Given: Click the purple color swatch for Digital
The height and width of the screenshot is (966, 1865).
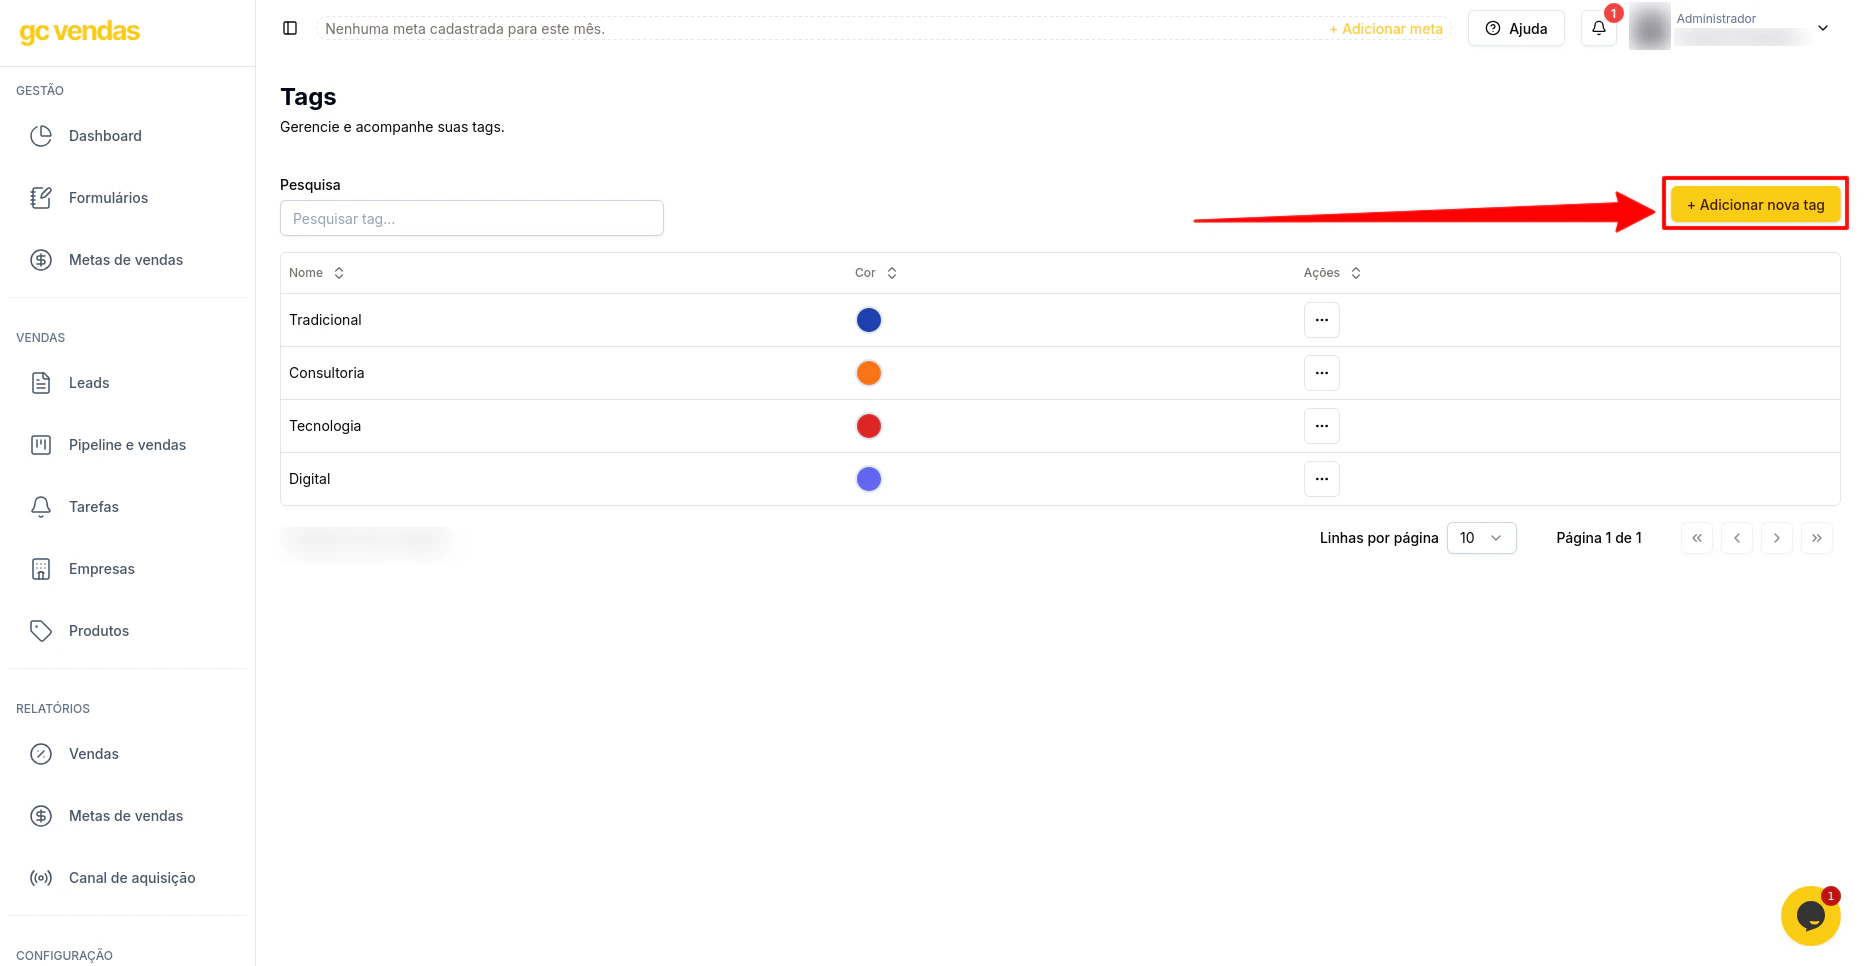Looking at the screenshot, I should 869,479.
